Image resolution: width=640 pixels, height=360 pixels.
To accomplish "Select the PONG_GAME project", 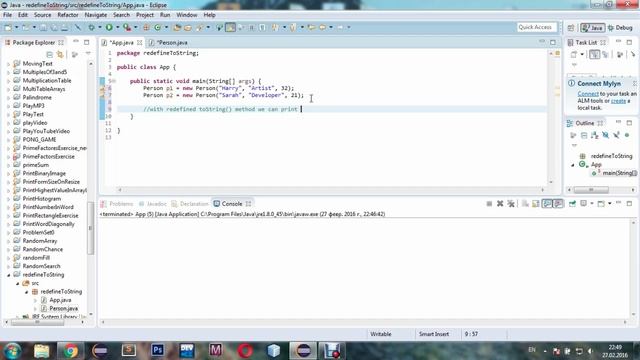I will click(39, 140).
